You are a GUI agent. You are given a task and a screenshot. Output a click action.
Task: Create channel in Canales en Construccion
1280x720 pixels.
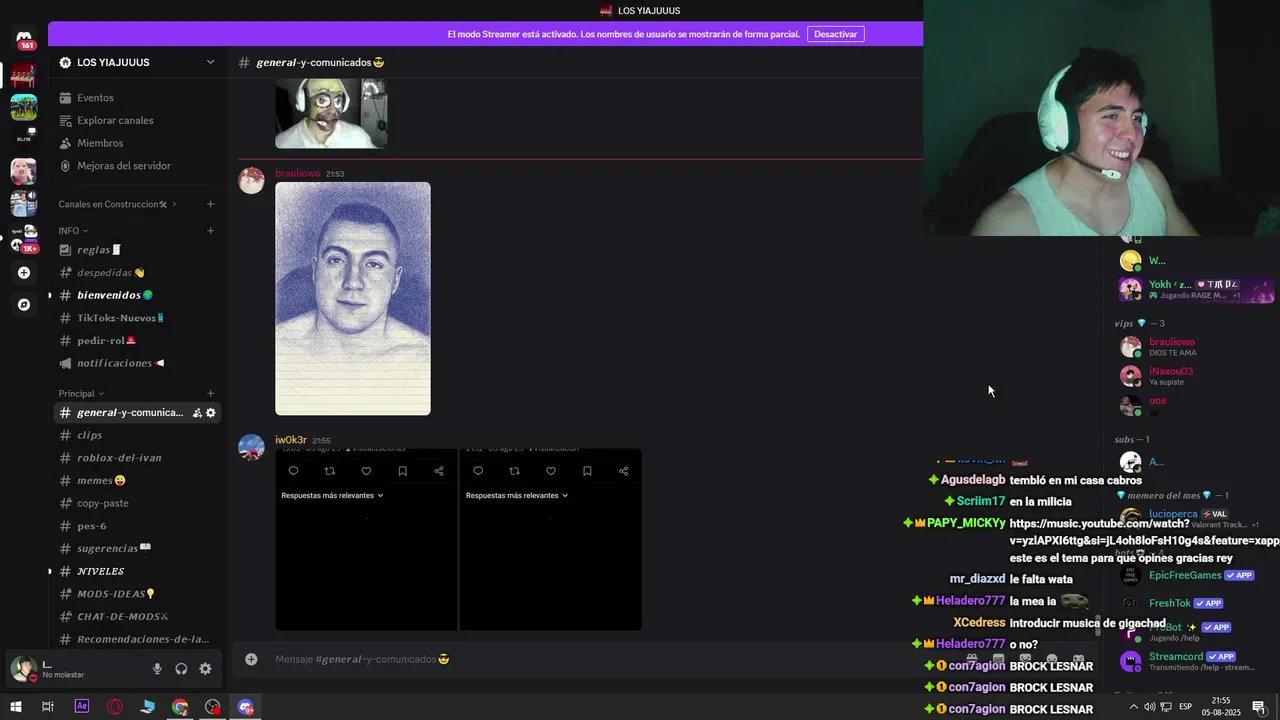210,204
